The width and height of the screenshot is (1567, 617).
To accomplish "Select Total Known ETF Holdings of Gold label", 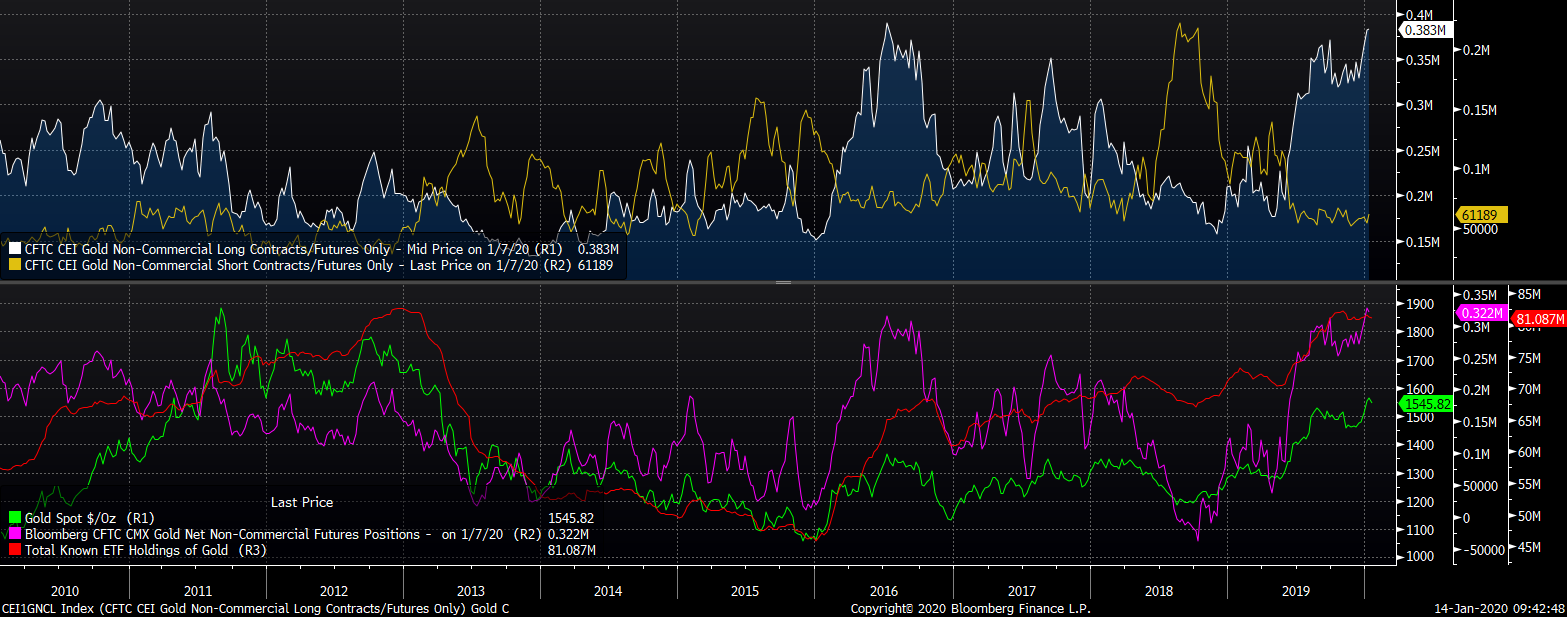I will click(147, 550).
